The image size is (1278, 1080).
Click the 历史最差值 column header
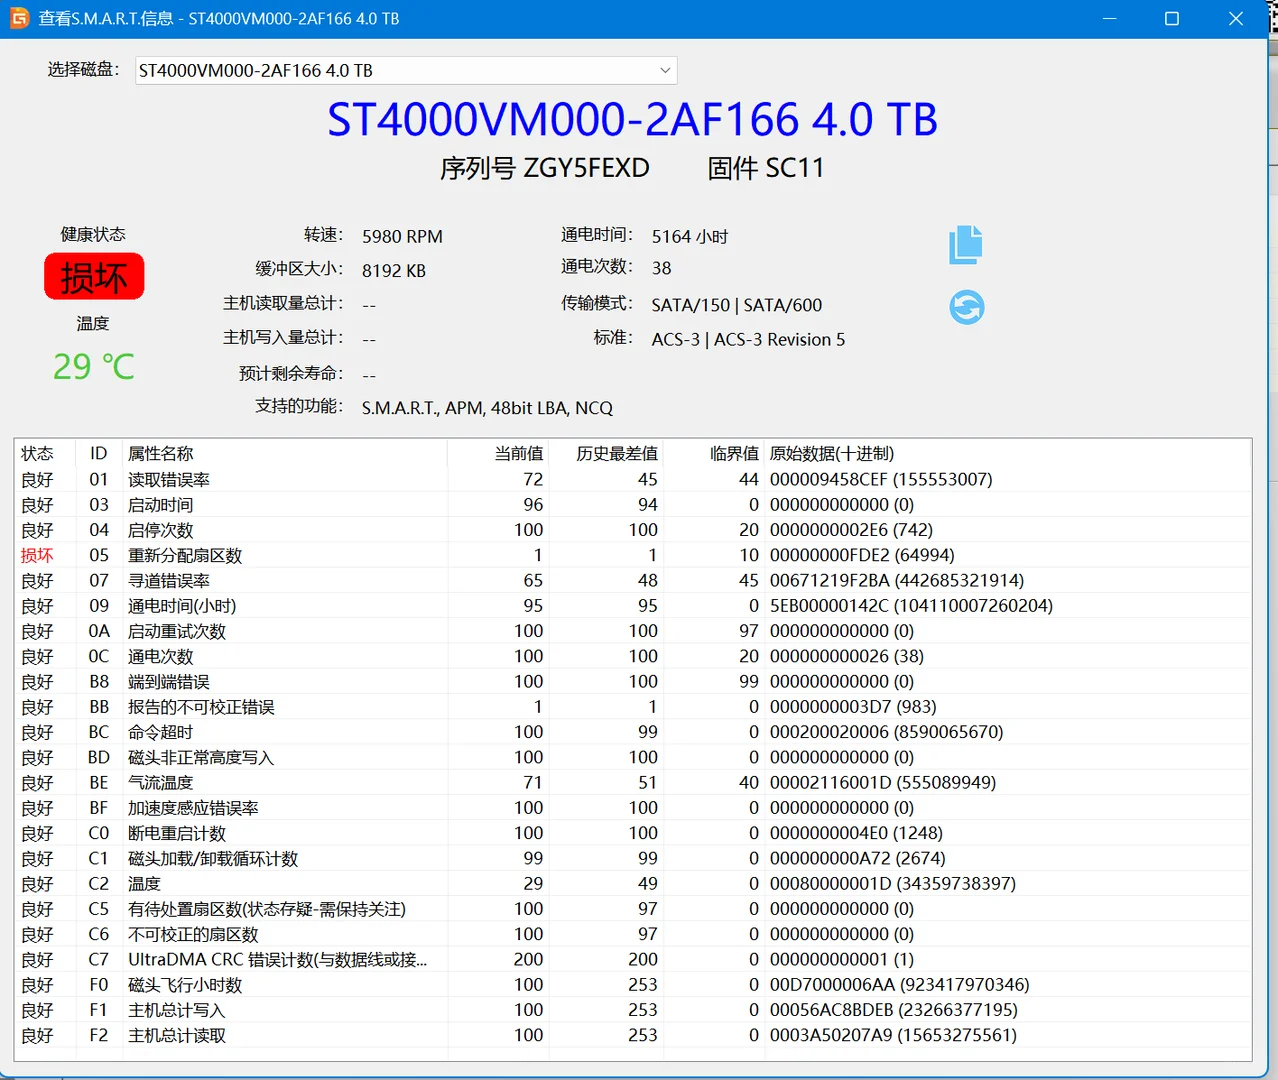point(617,454)
